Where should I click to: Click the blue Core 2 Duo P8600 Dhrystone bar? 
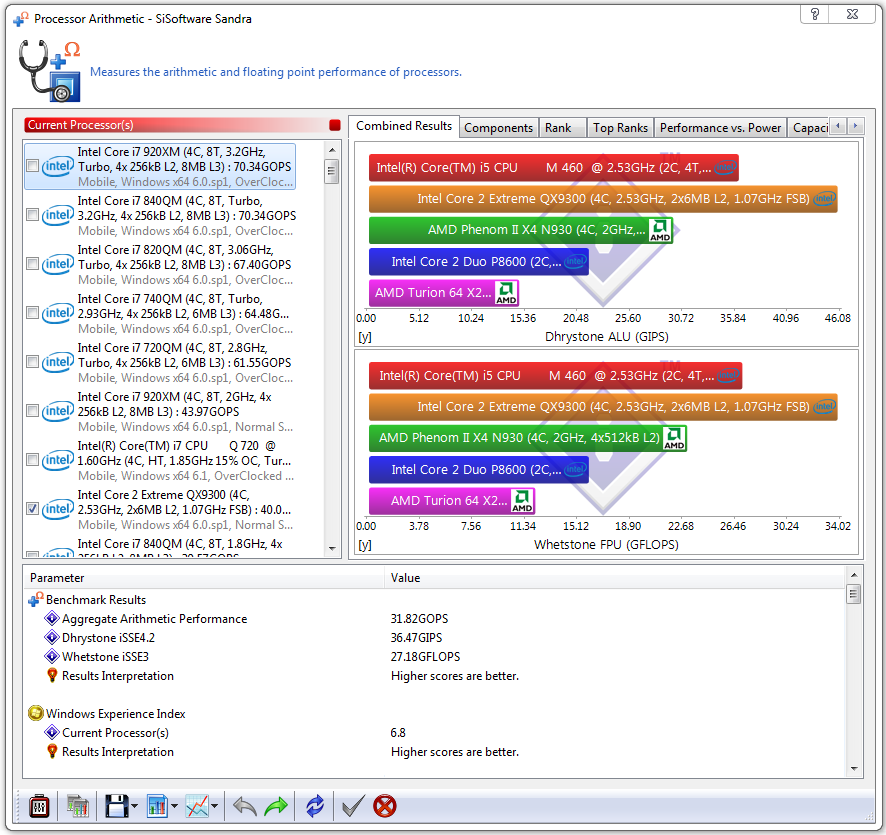tap(479, 262)
